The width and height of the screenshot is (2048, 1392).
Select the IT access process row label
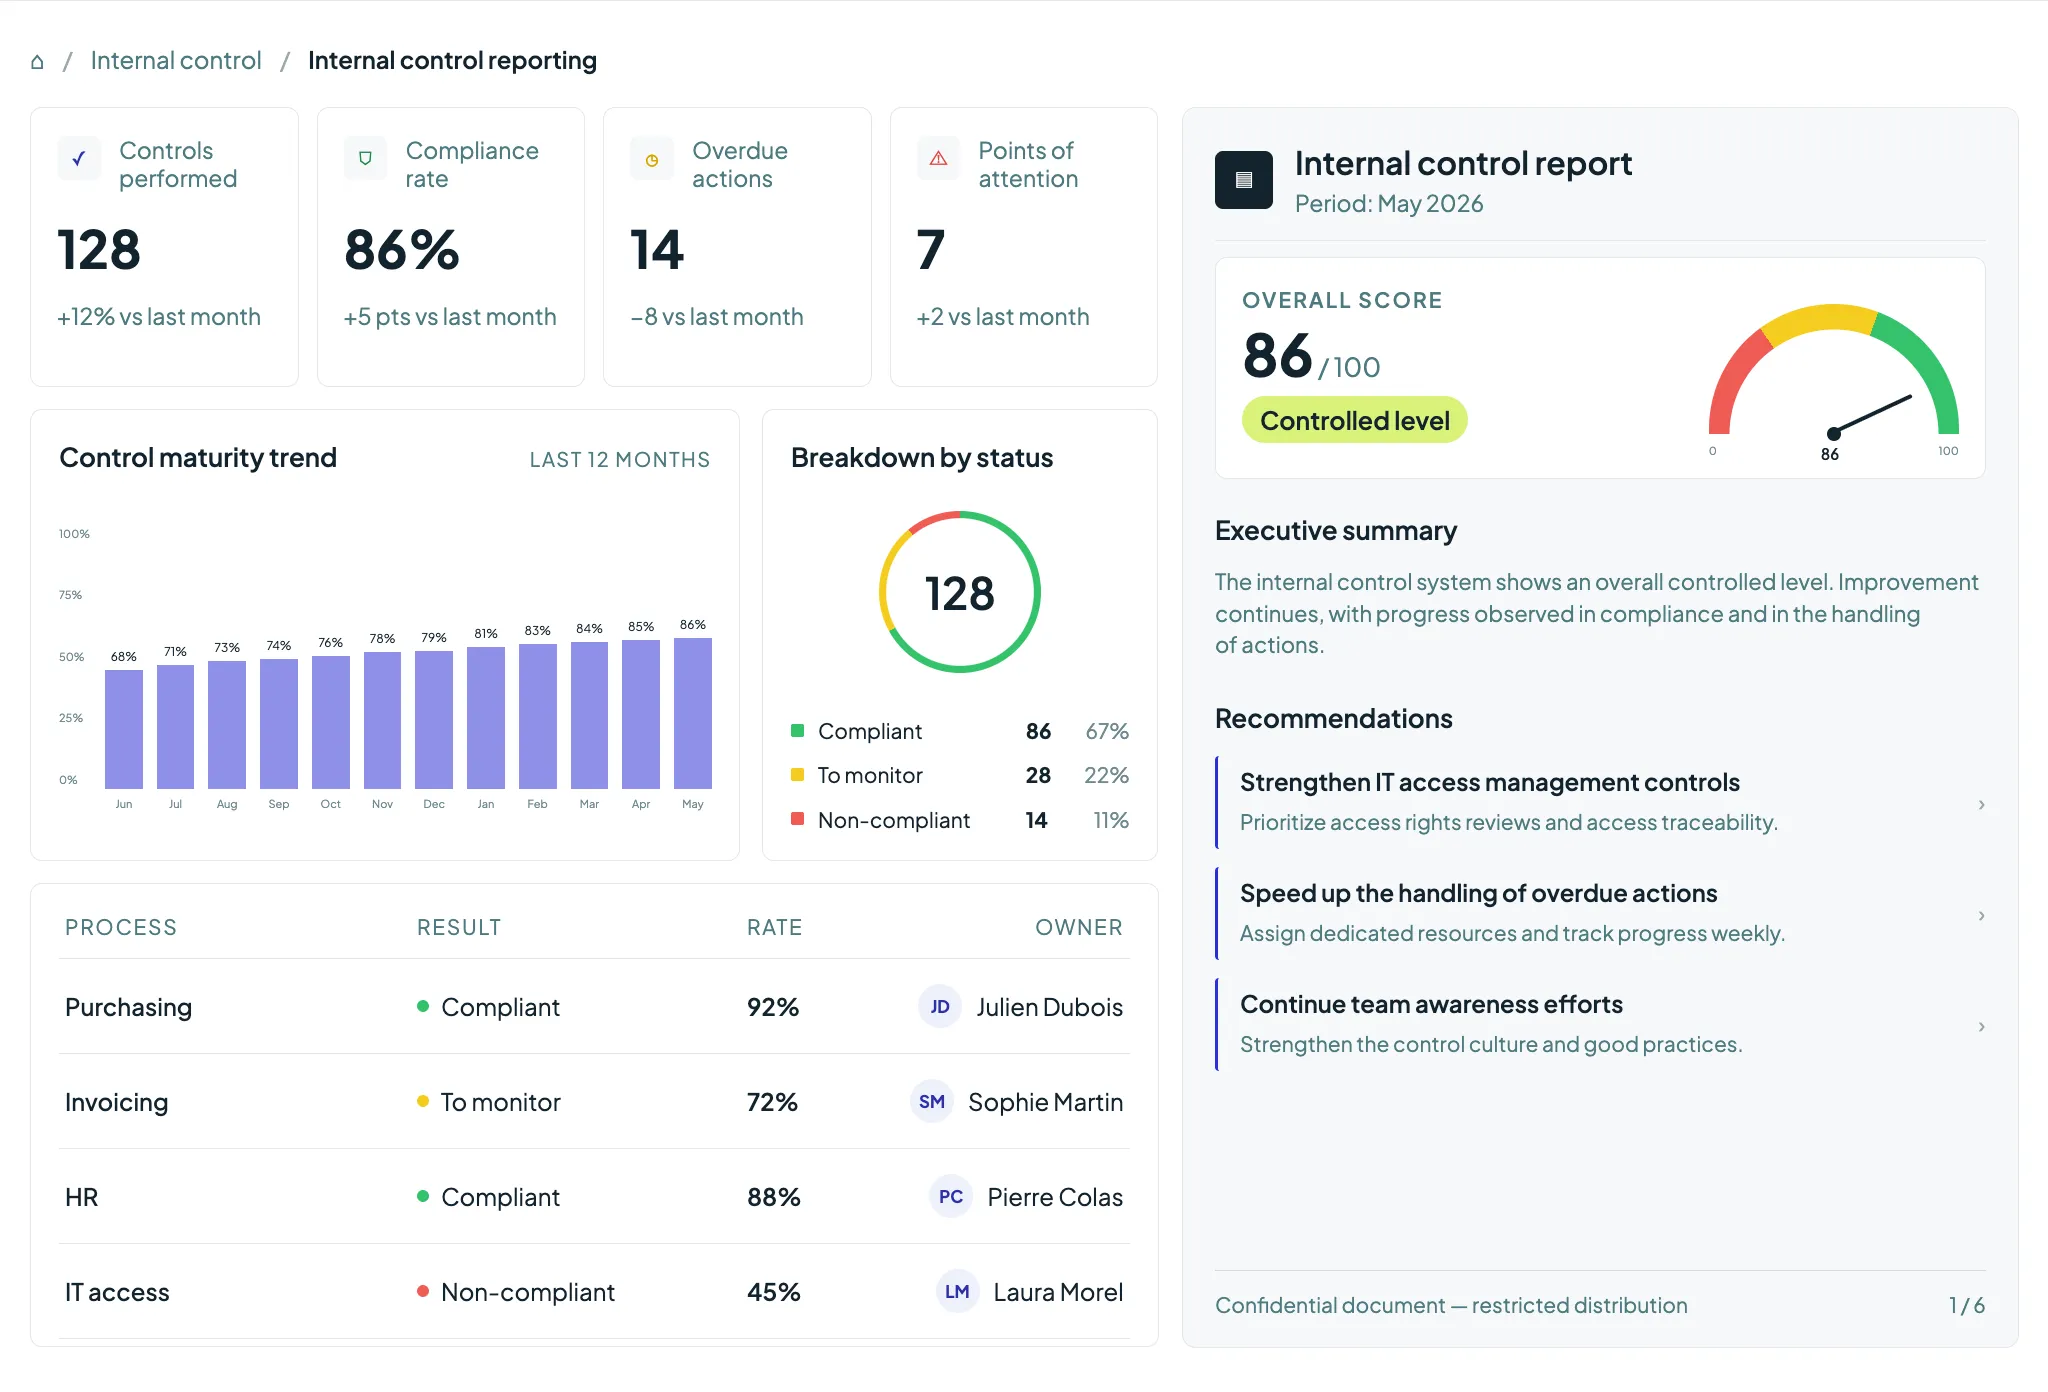(117, 1292)
